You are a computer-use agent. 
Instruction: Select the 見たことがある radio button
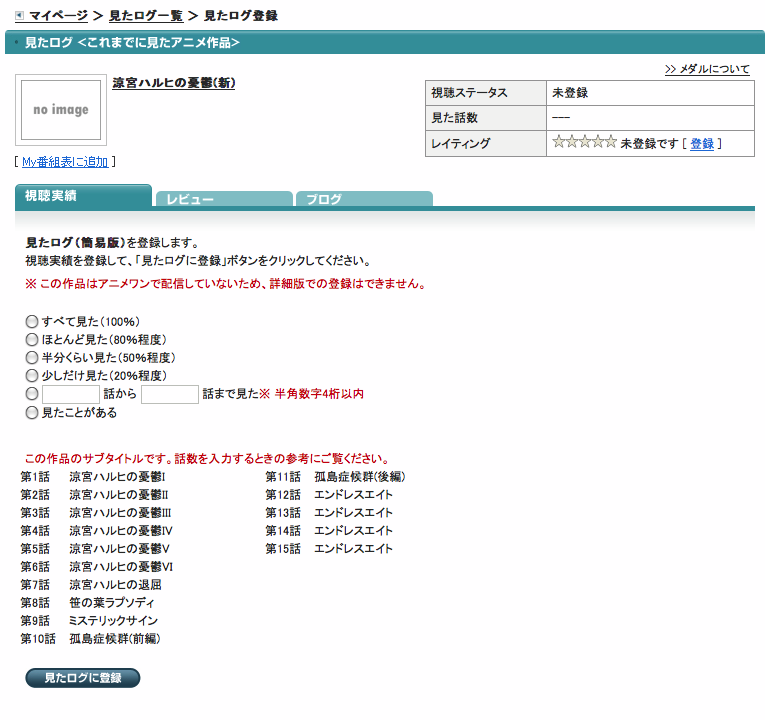(x=32, y=413)
